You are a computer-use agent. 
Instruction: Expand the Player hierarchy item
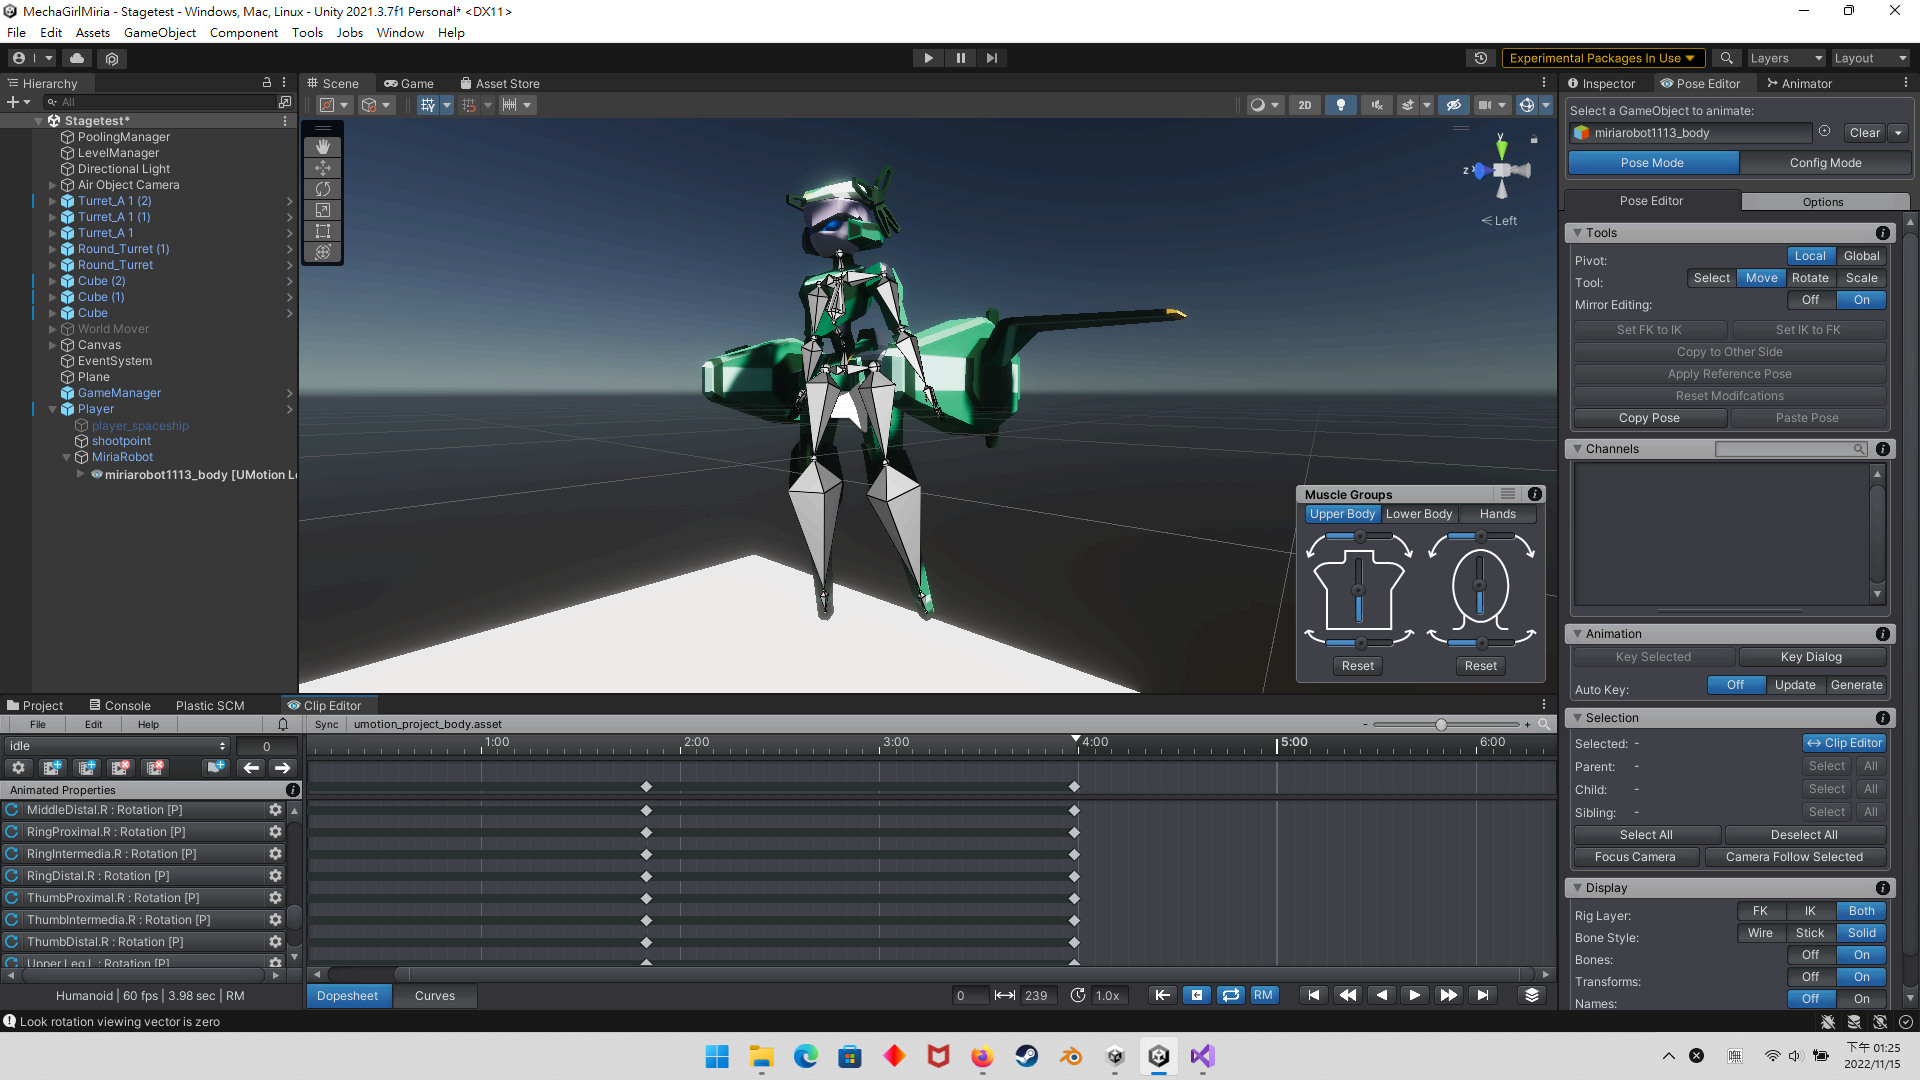pos(52,409)
